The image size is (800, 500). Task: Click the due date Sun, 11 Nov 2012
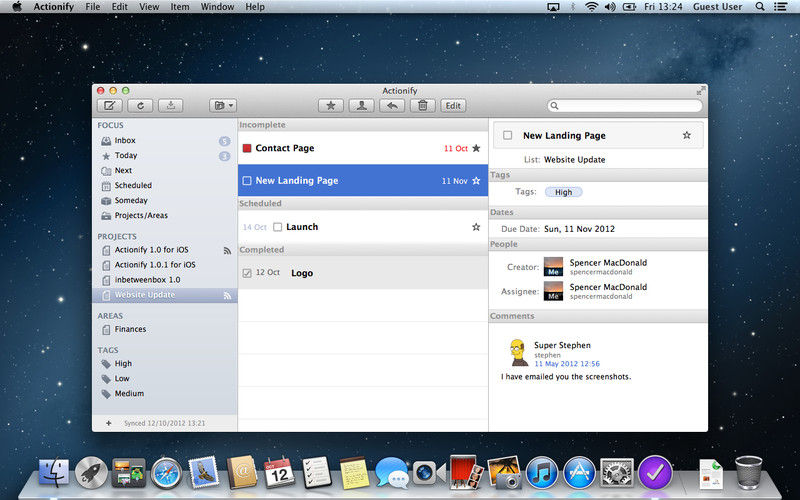tap(579, 229)
